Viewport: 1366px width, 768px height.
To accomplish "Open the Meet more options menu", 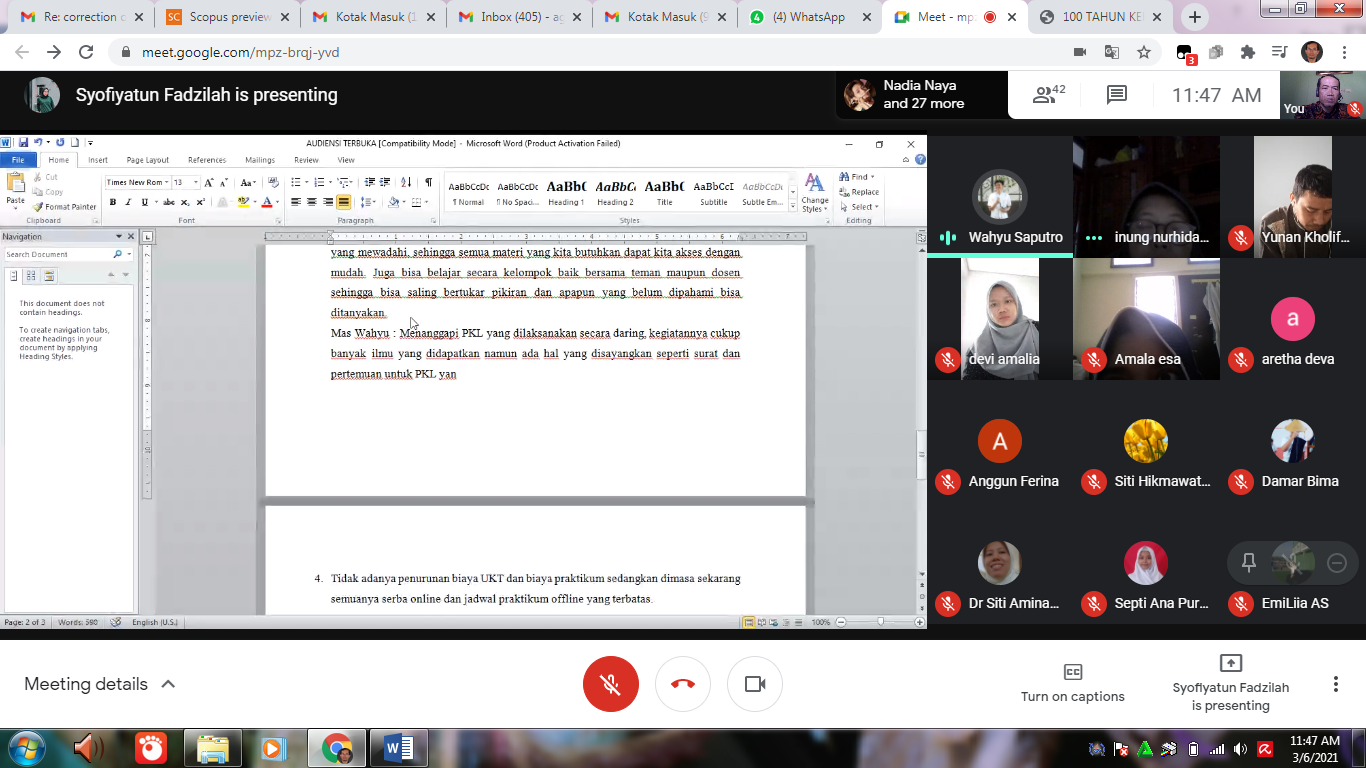I will [x=1335, y=684].
